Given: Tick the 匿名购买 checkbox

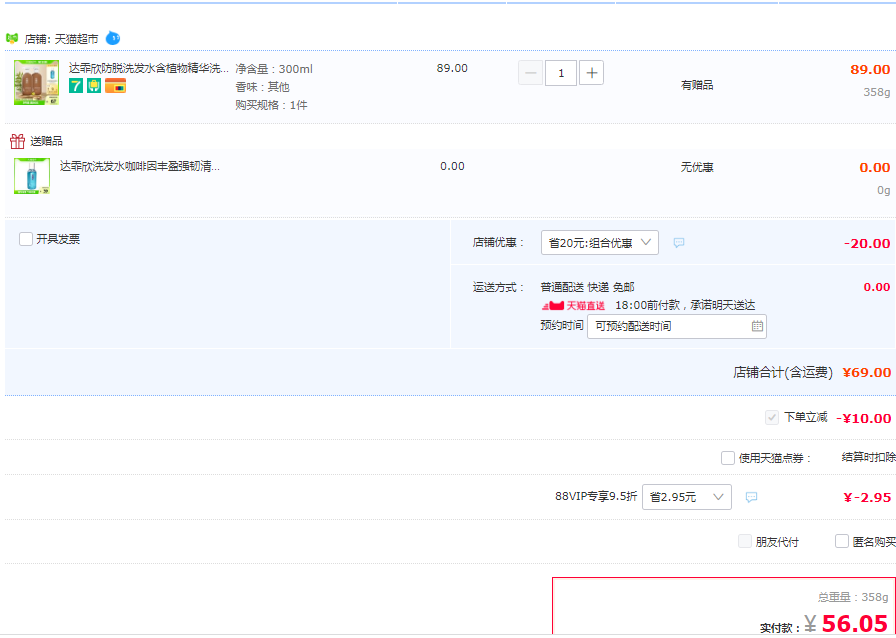Looking at the screenshot, I should tap(842, 541).
